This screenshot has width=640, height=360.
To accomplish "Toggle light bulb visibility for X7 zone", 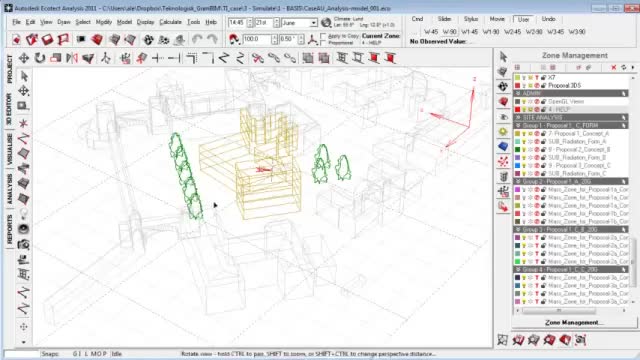I will [524, 78].
